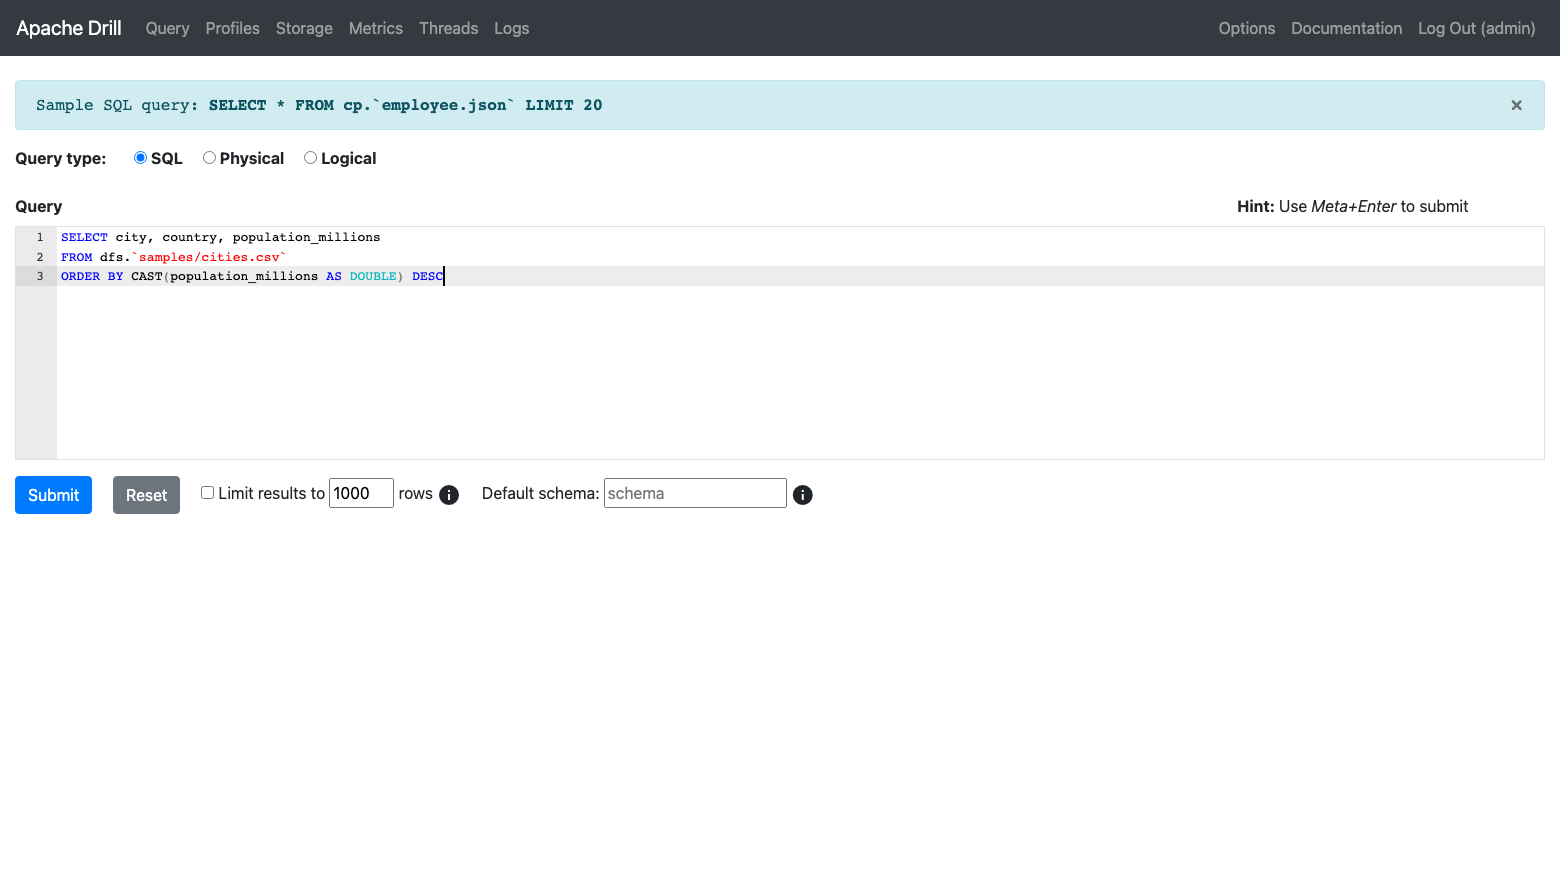Click line number 1 in editor gutter
This screenshot has width=1560, height=878.
(40, 237)
